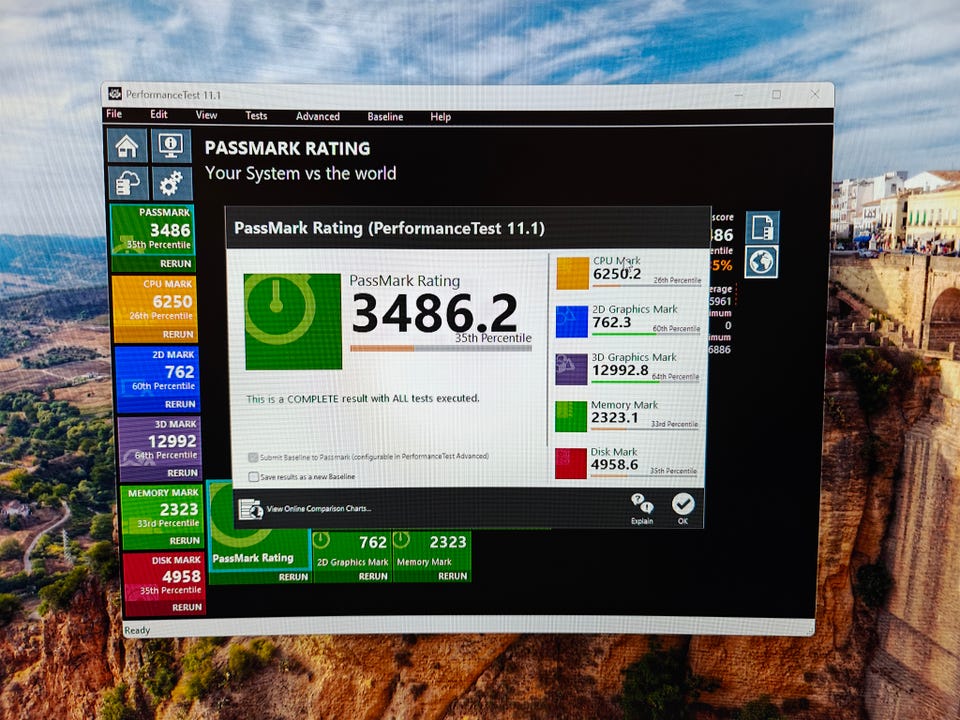Maximize the PerformanceTest window
Image resolution: width=960 pixels, height=720 pixels.
(x=776, y=94)
